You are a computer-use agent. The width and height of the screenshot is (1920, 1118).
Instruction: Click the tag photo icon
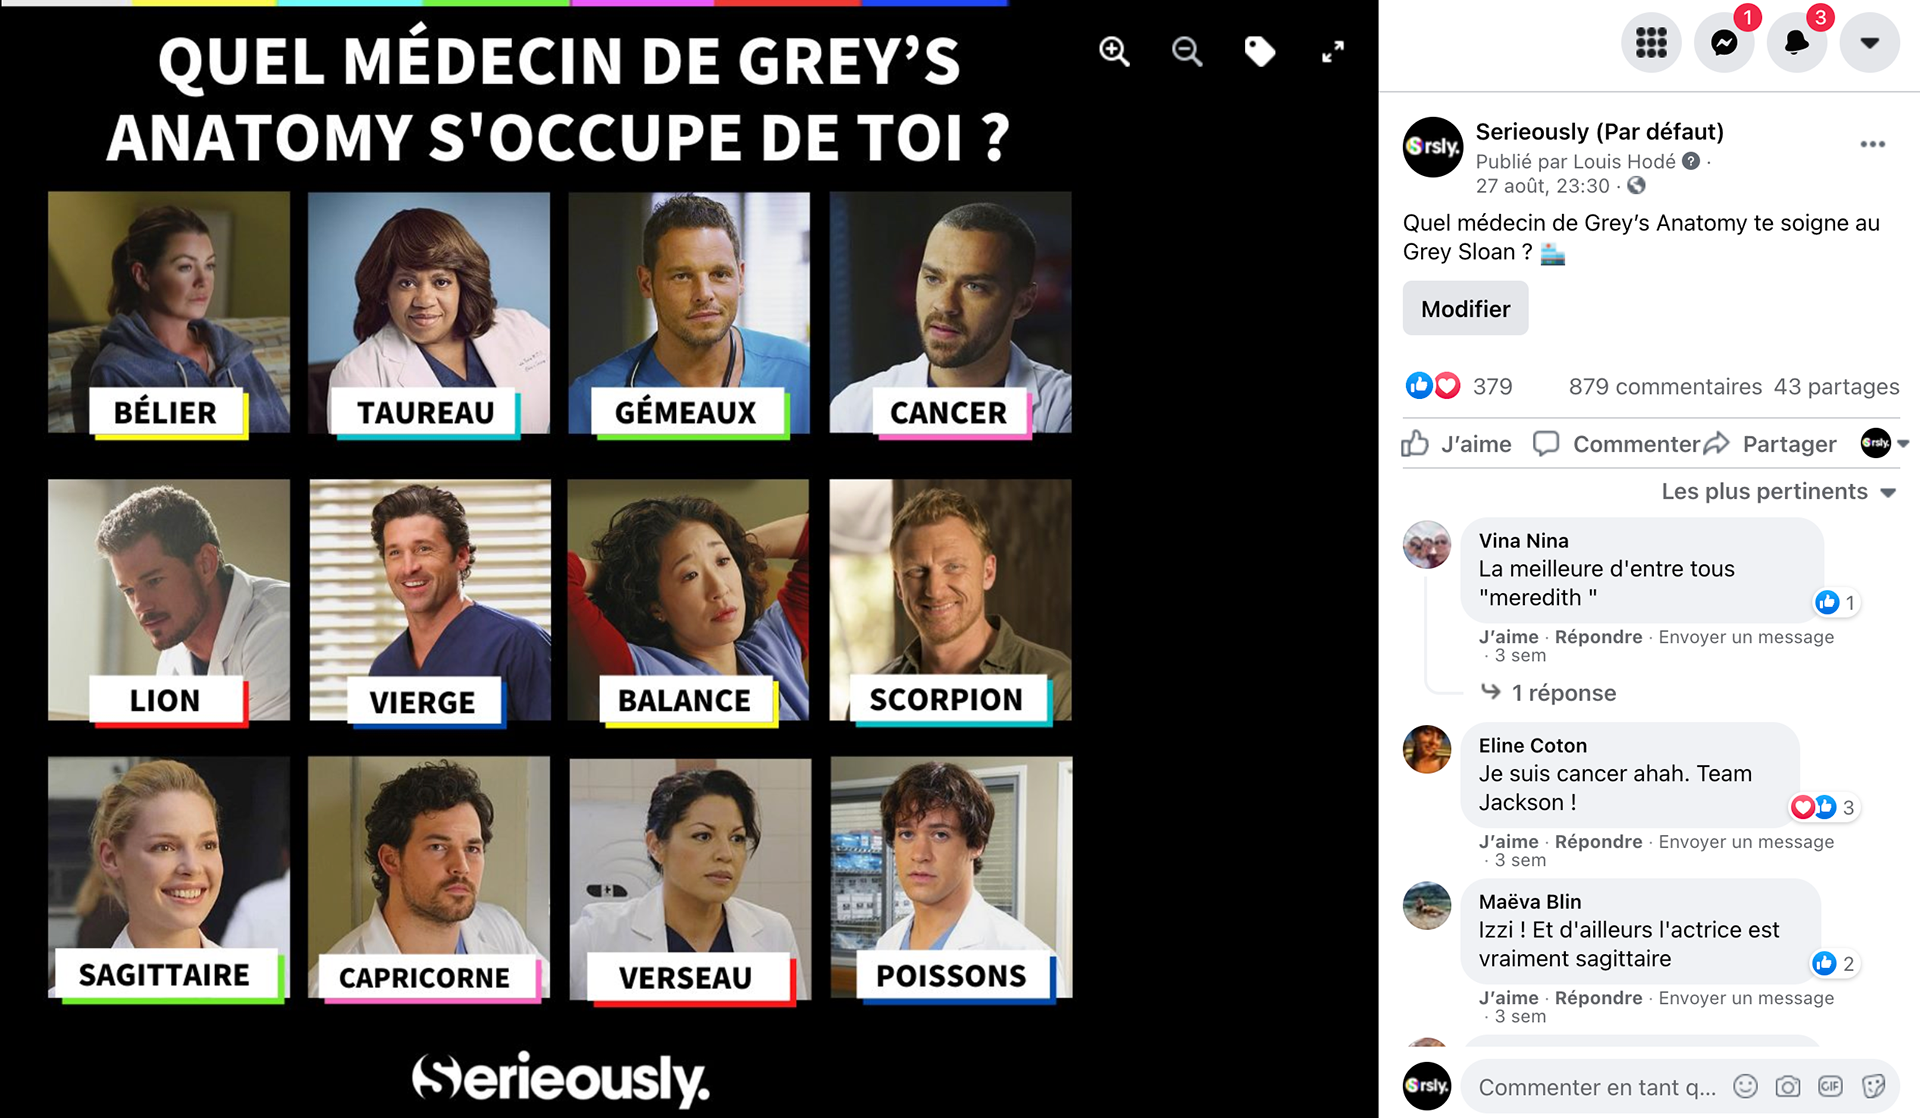1260,51
